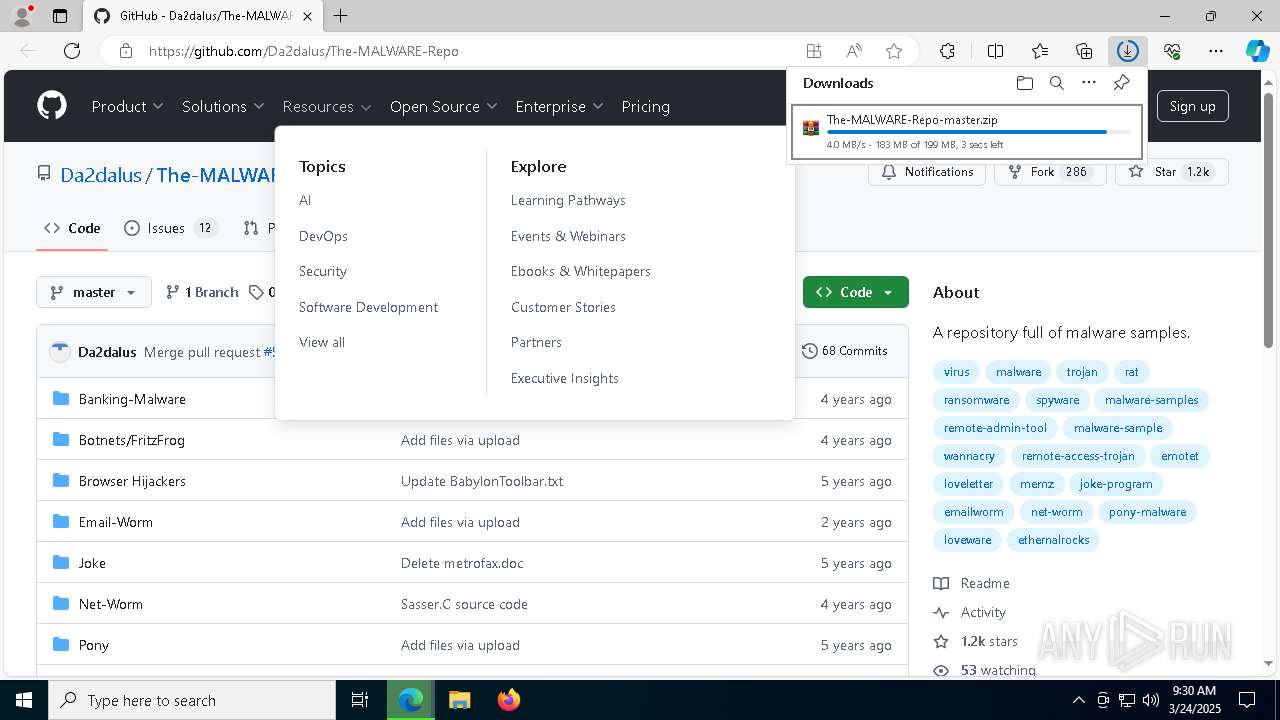Open the Edge profile icon
This screenshot has height=720, width=1280.
point(21,16)
